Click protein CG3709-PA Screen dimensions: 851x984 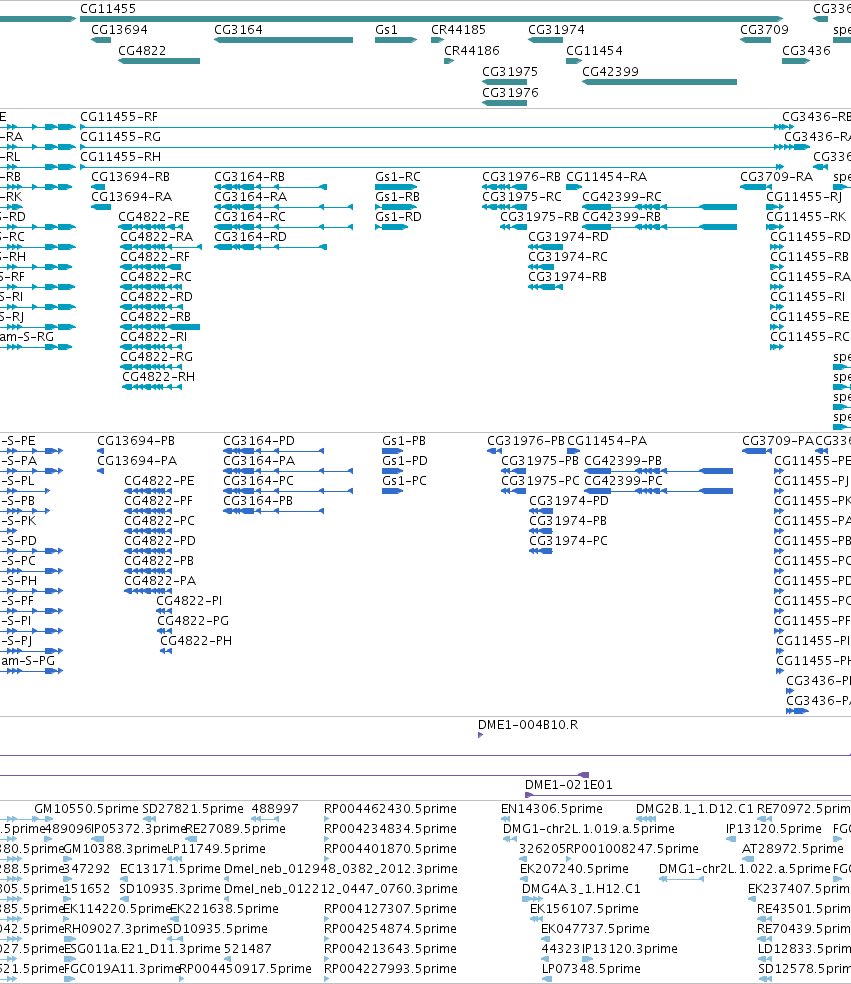point(778,441)
